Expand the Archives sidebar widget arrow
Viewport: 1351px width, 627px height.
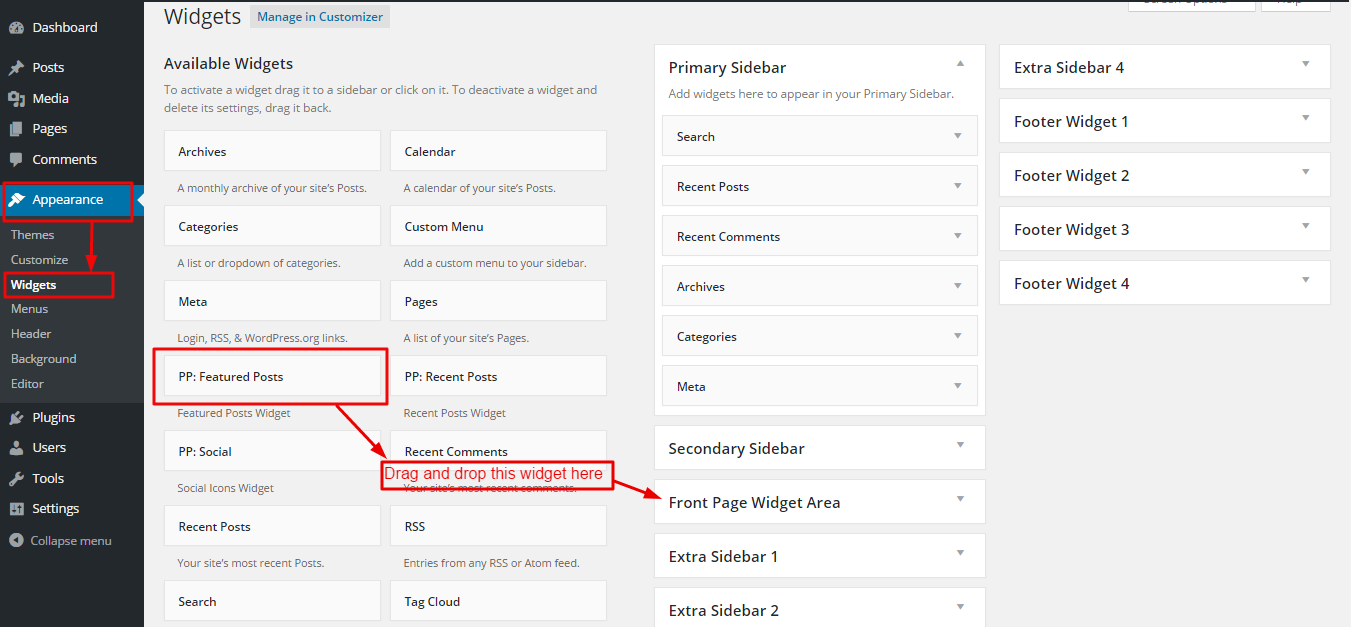click(958, 286)
